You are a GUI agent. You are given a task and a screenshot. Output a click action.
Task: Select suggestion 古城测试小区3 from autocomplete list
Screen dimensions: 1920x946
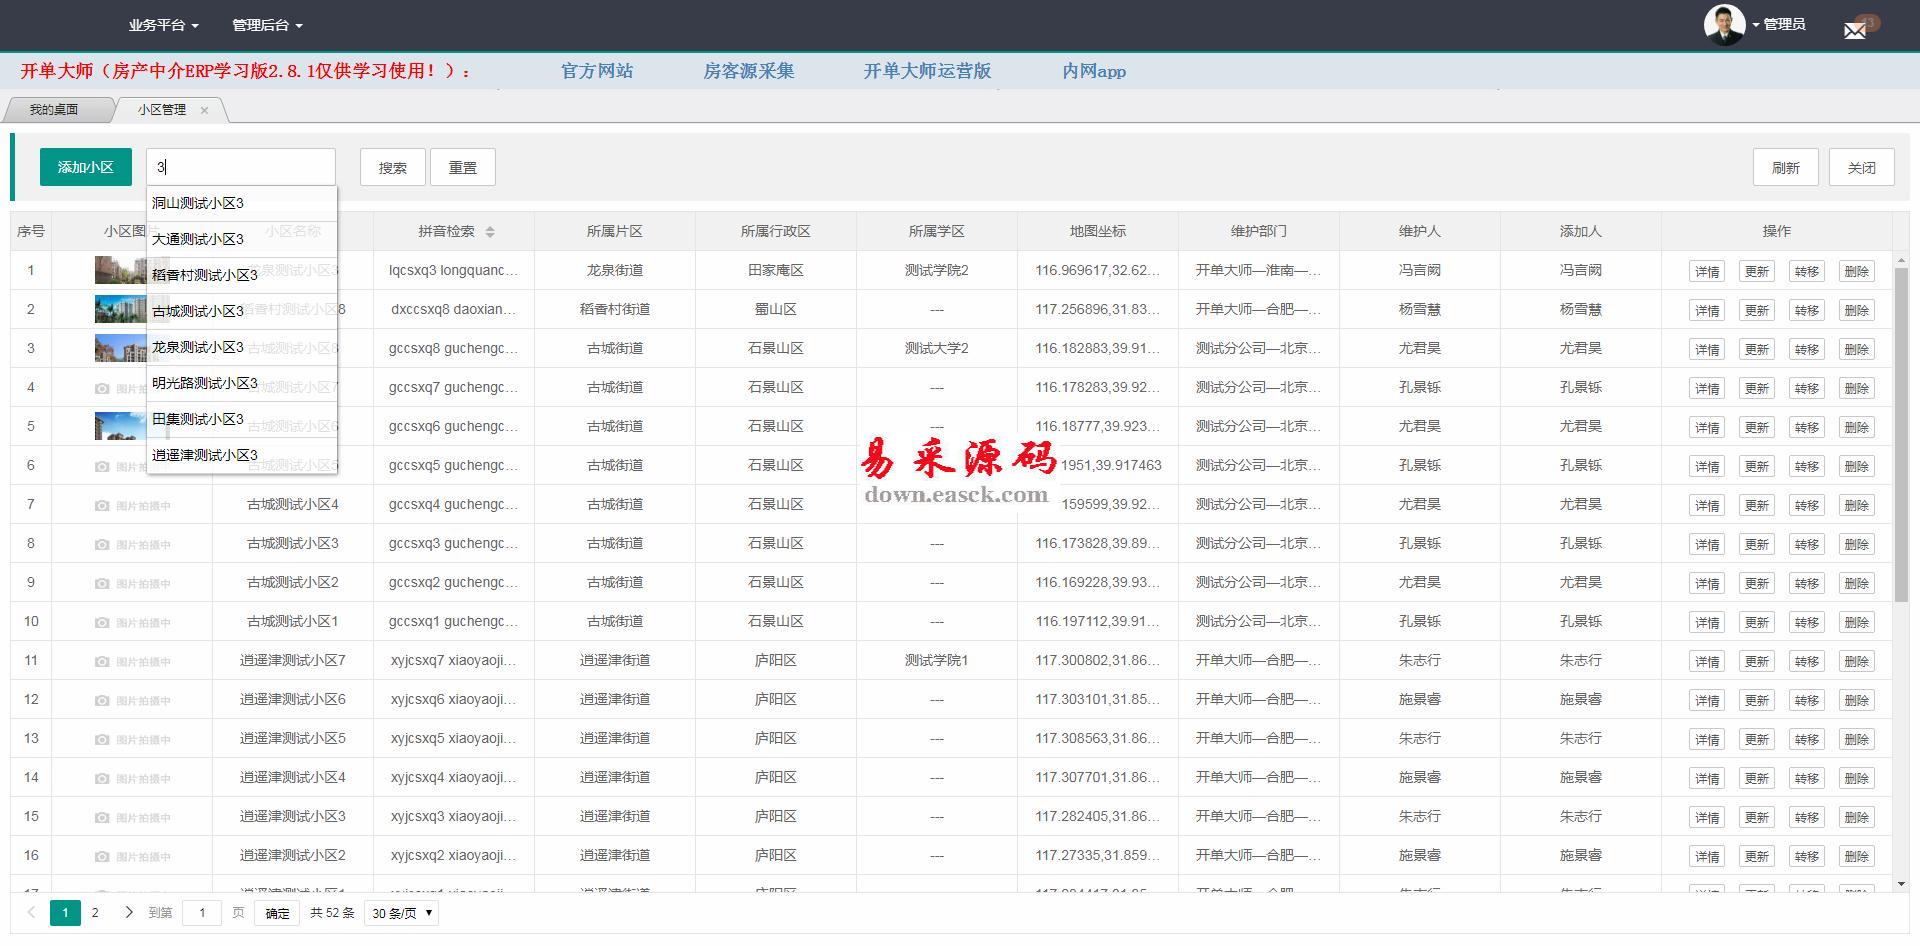pos(198,311)
